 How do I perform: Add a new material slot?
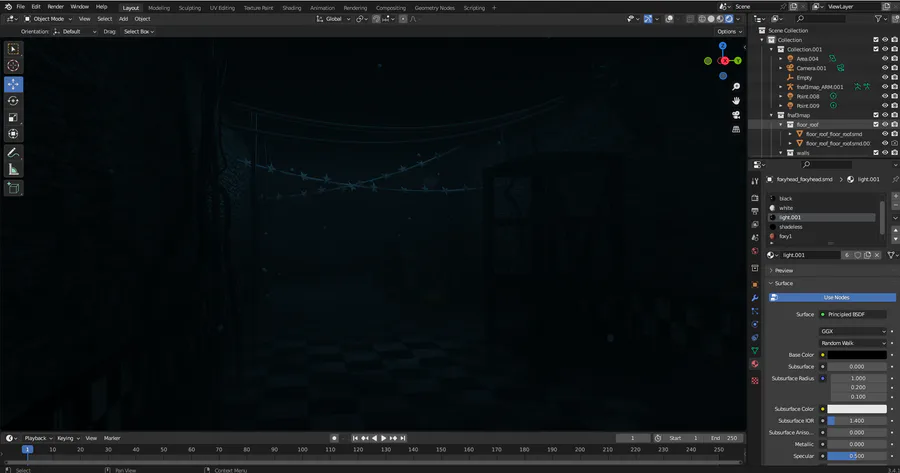[895, 196]
